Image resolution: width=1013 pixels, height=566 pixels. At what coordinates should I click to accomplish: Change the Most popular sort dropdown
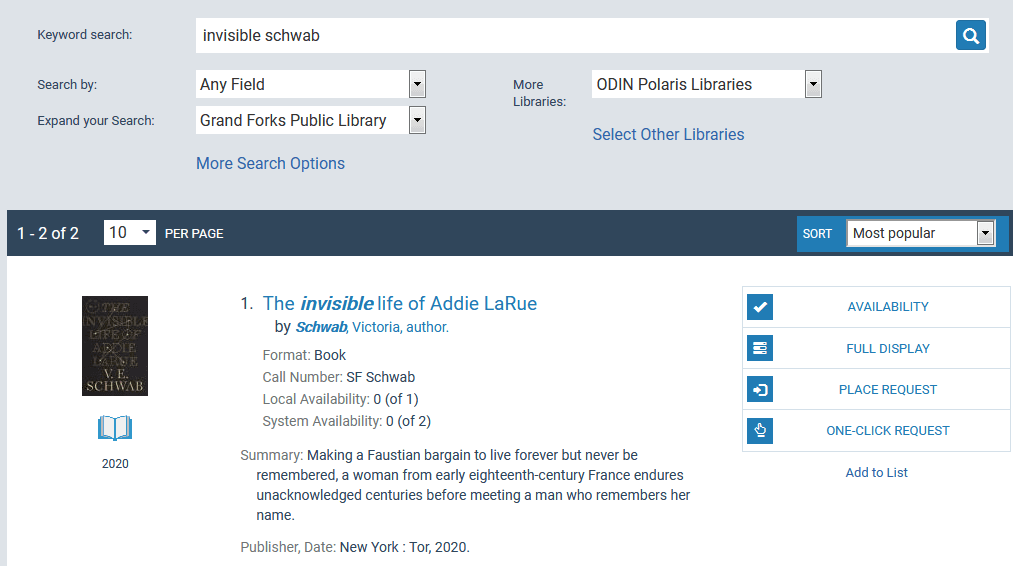pos(920,233)
